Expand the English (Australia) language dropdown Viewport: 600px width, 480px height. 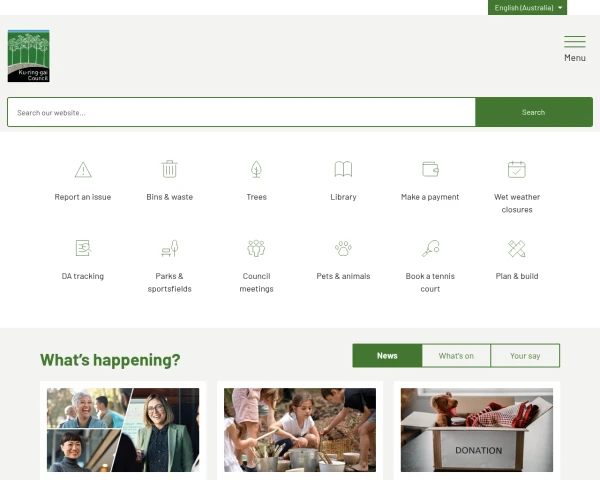click(x=527, y=8)
